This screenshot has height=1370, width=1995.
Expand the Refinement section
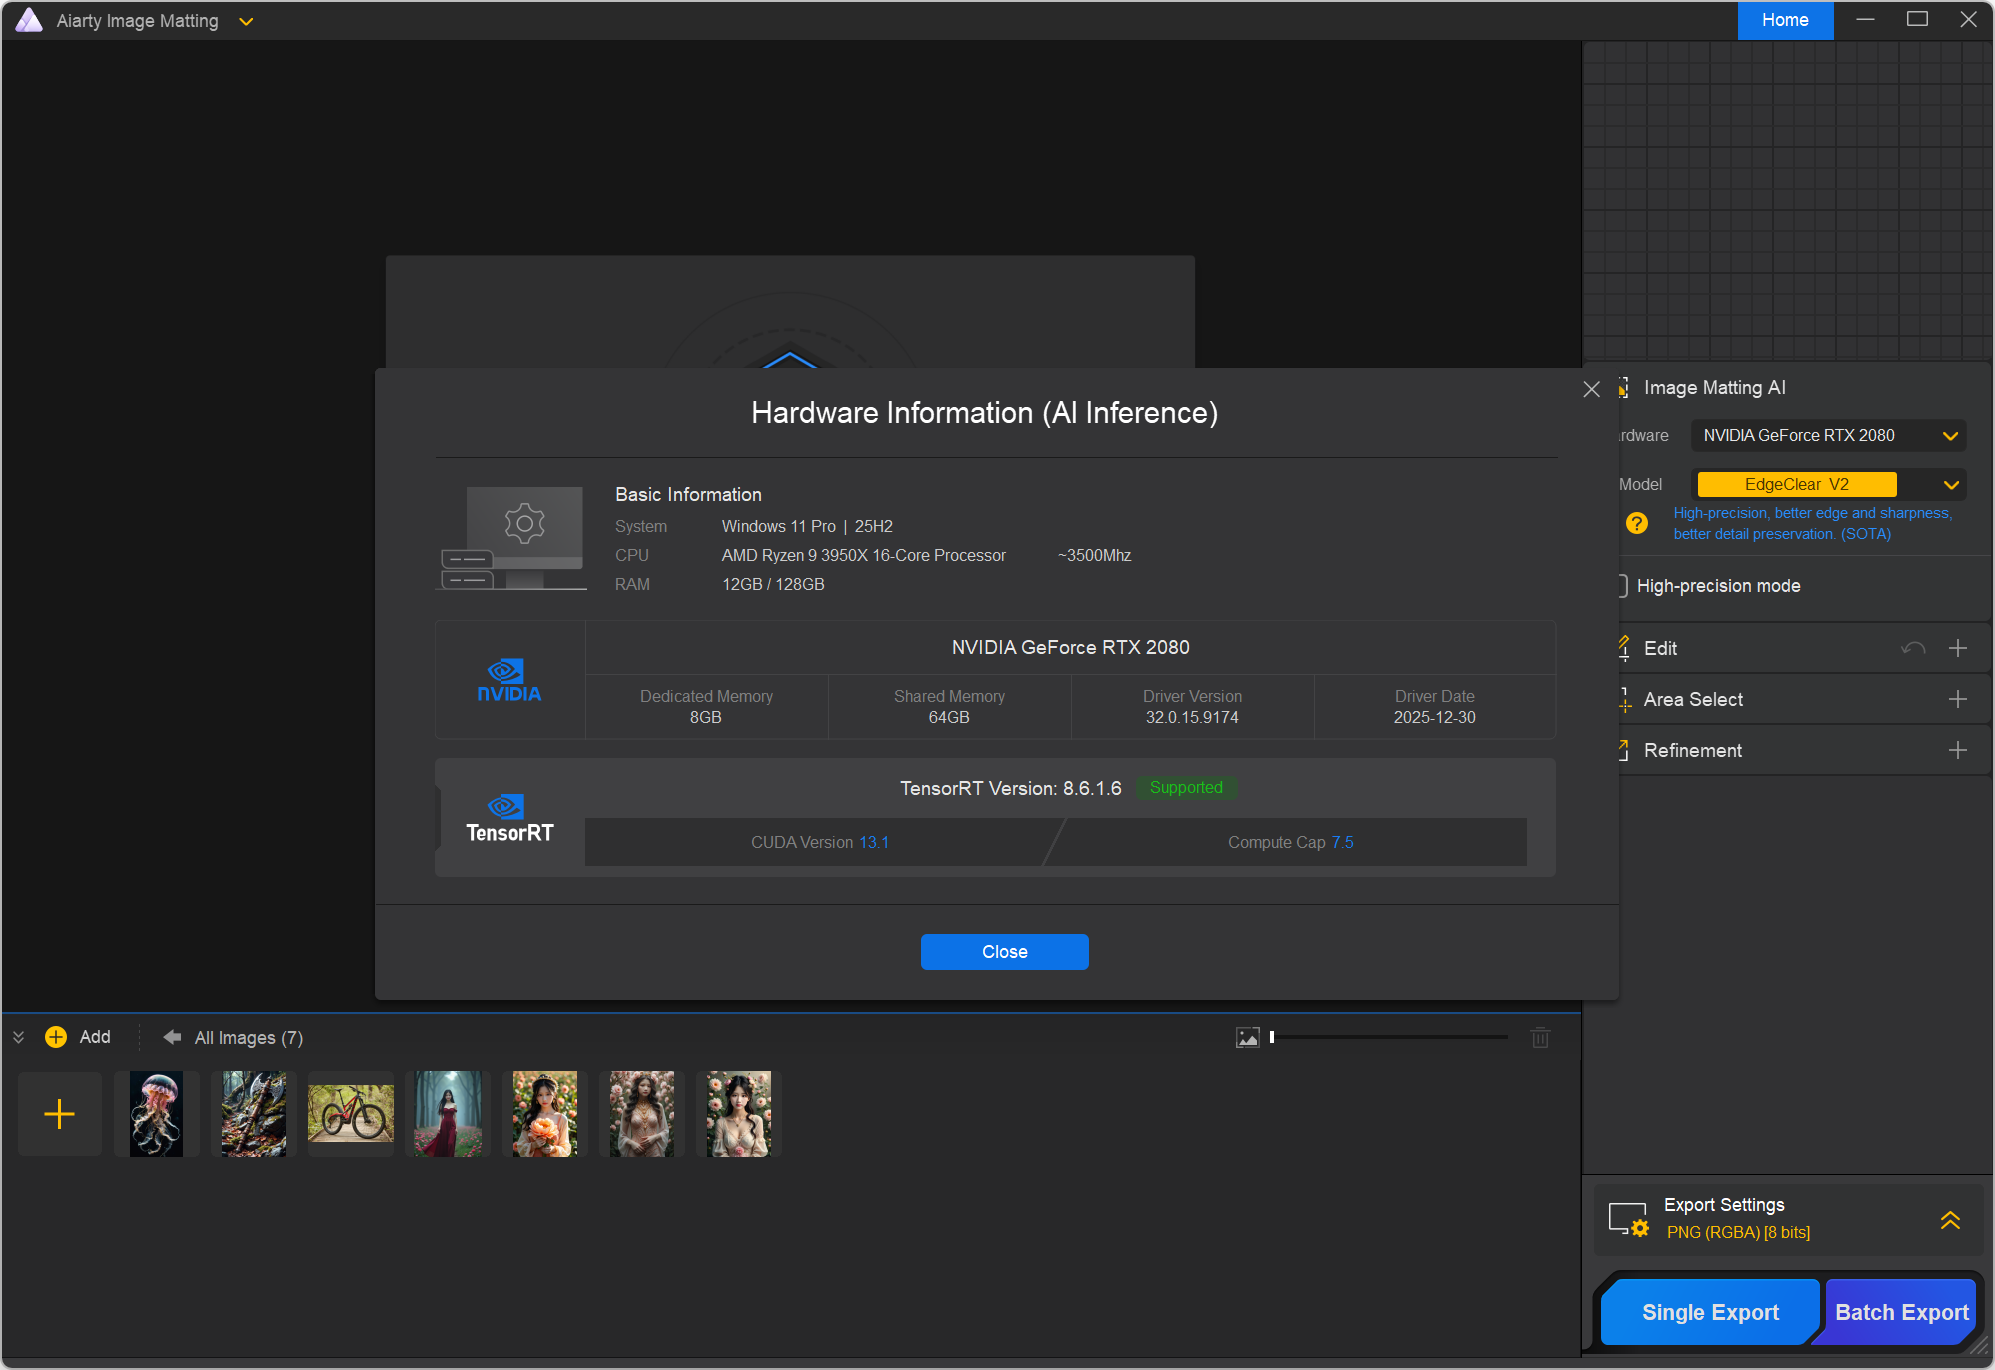(1957, 750)
